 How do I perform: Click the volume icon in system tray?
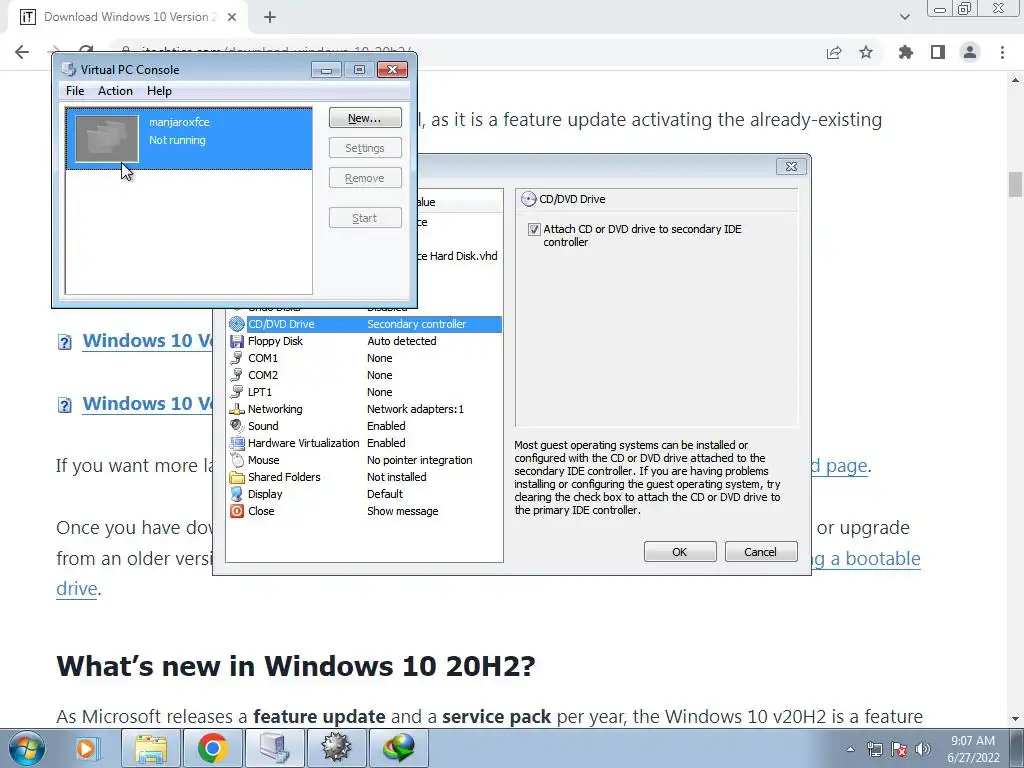[923, 749]
